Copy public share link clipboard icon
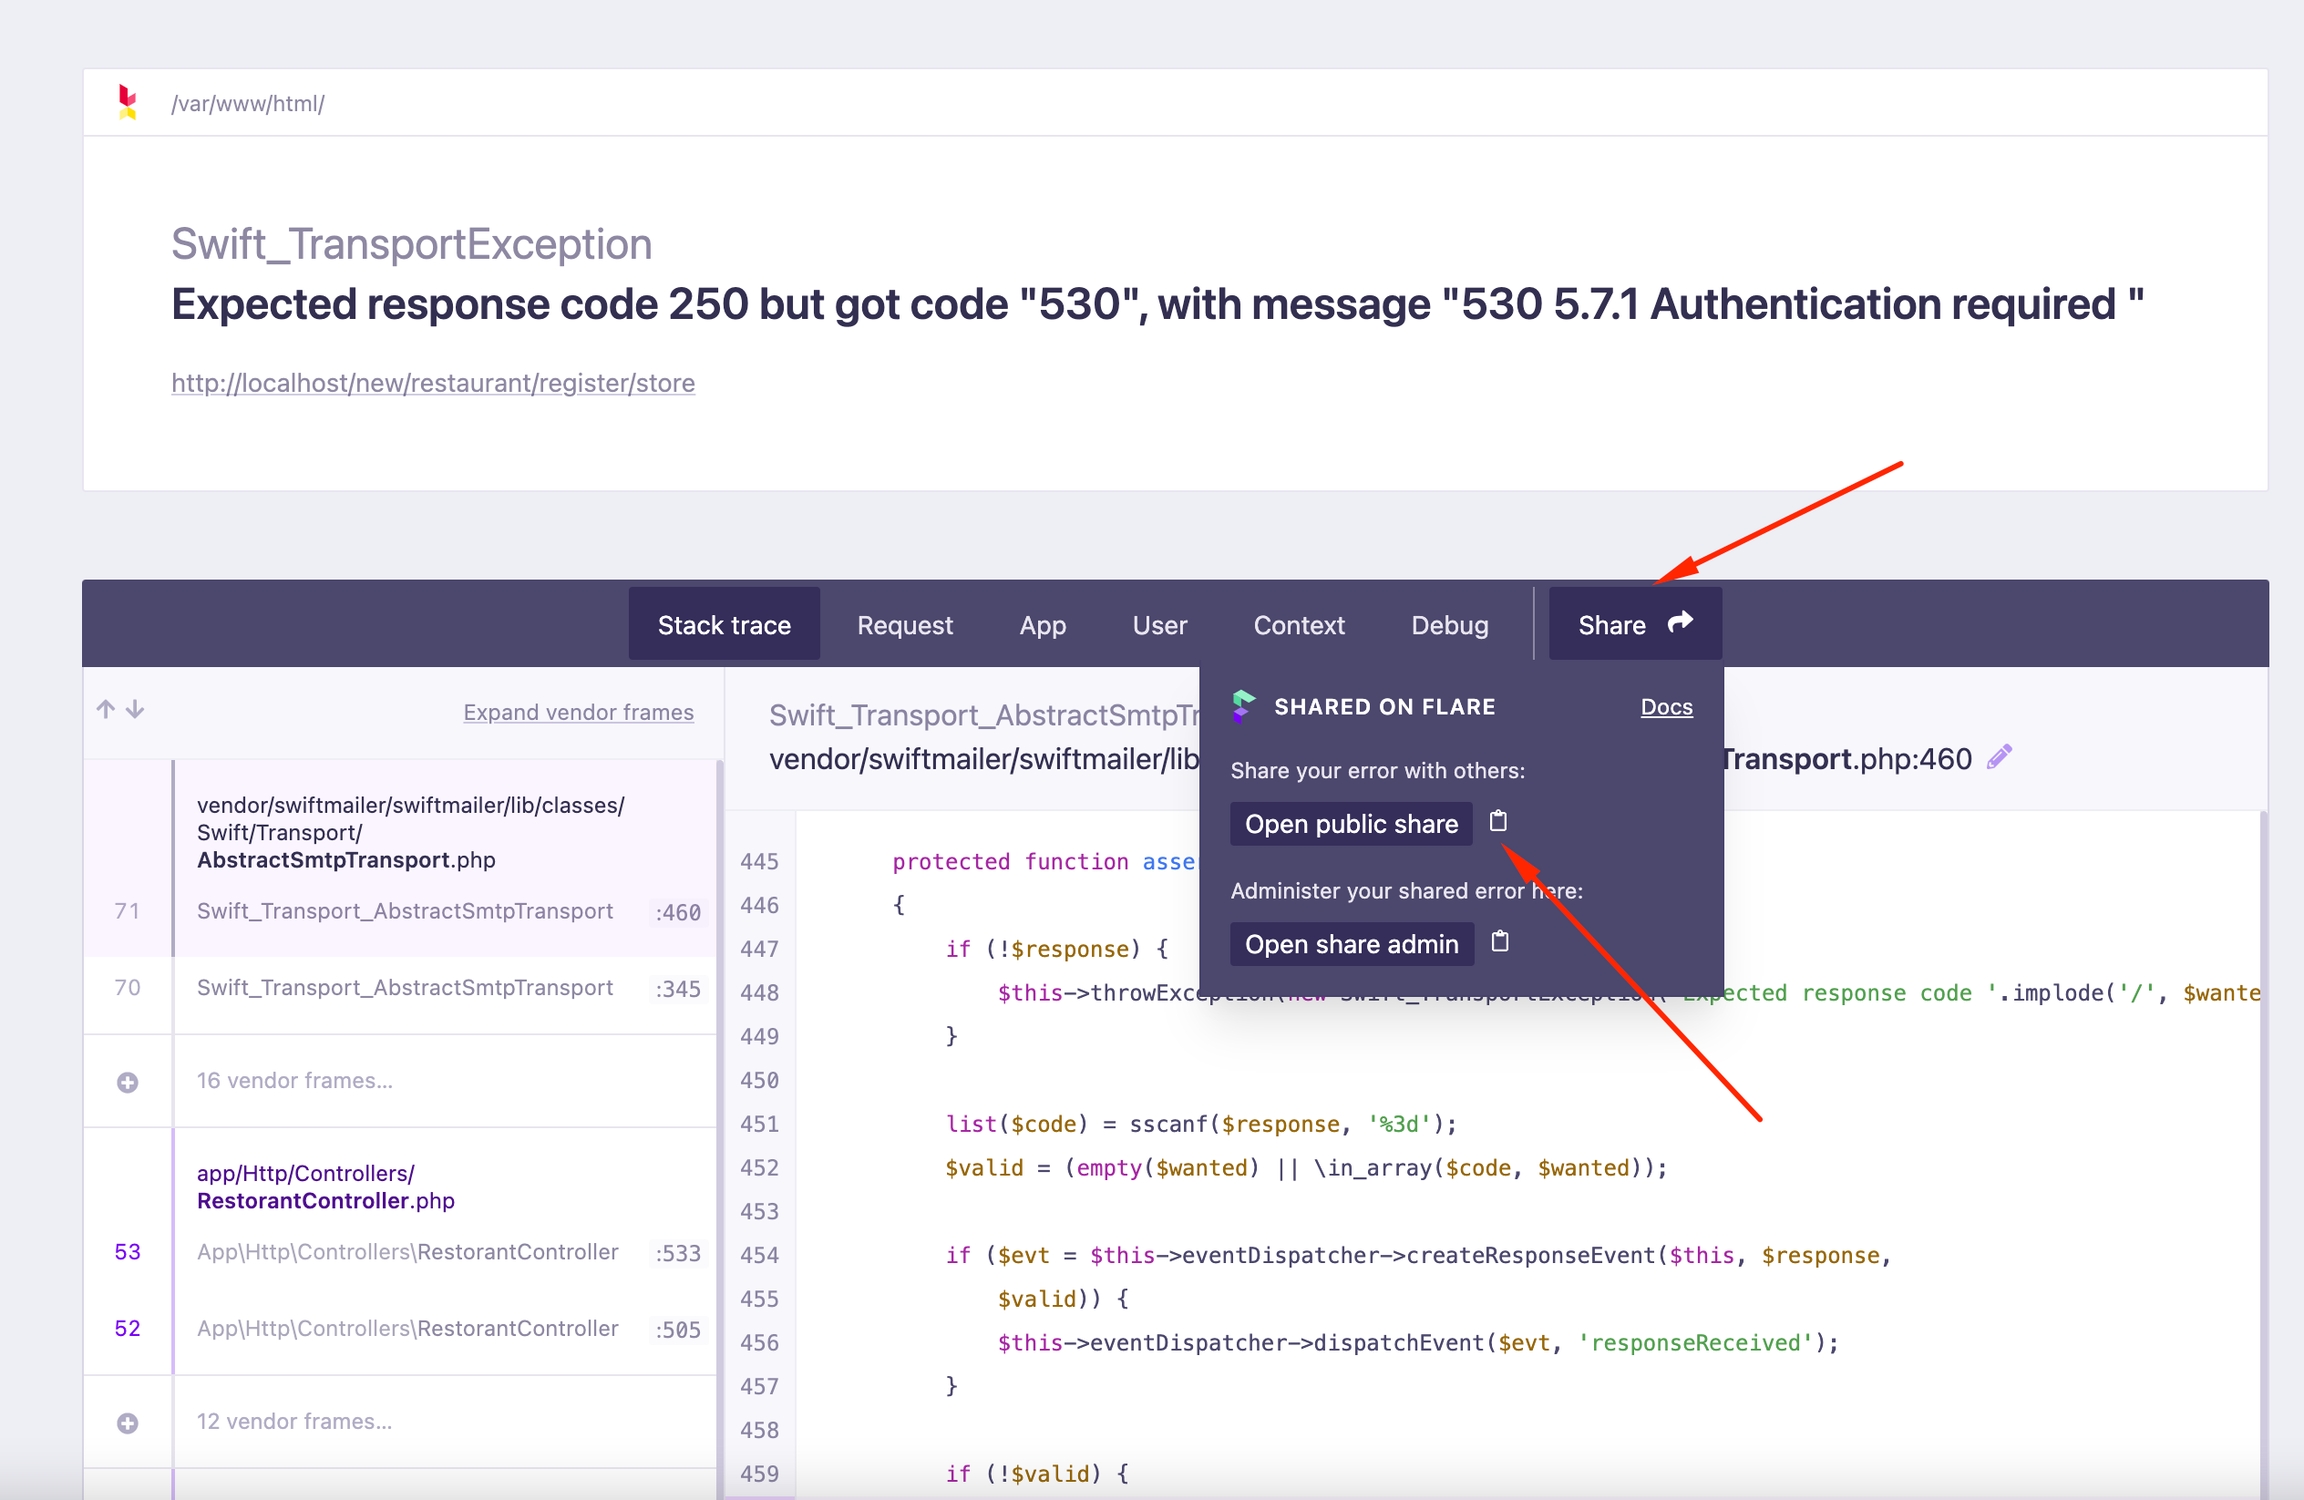The image size is (2304, 1500). (x=1498, y=821)
